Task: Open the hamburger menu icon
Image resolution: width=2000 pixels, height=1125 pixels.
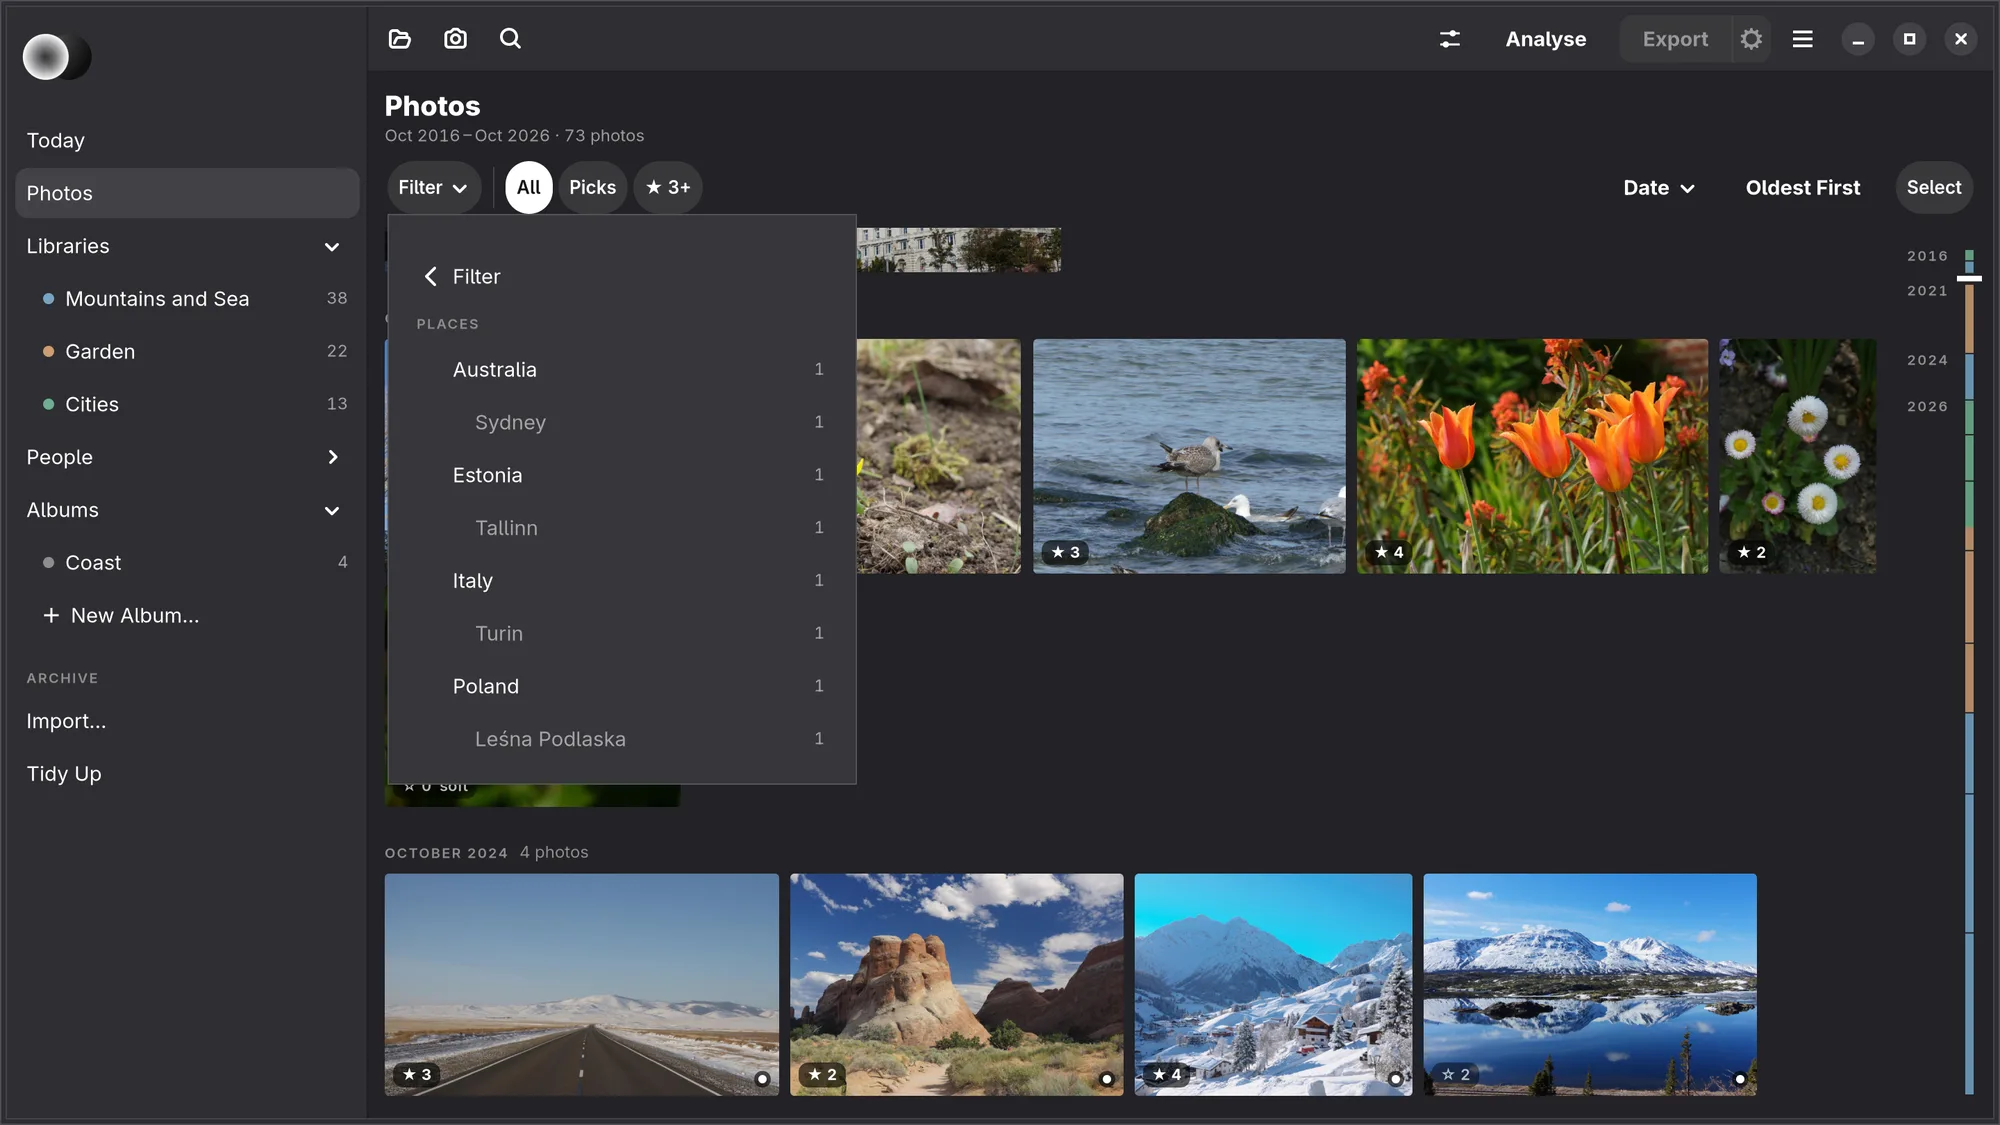Action: (1802, 39)
